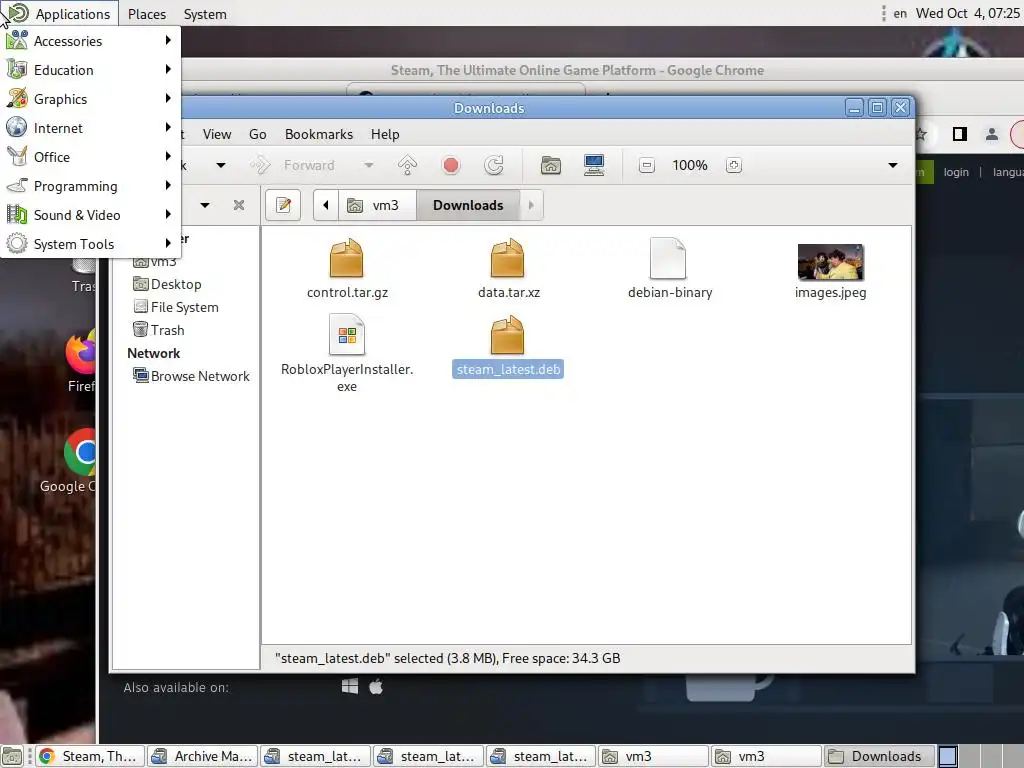Open the Office submenu
This screenshot has height=768, width=1024.
[90, 157]
